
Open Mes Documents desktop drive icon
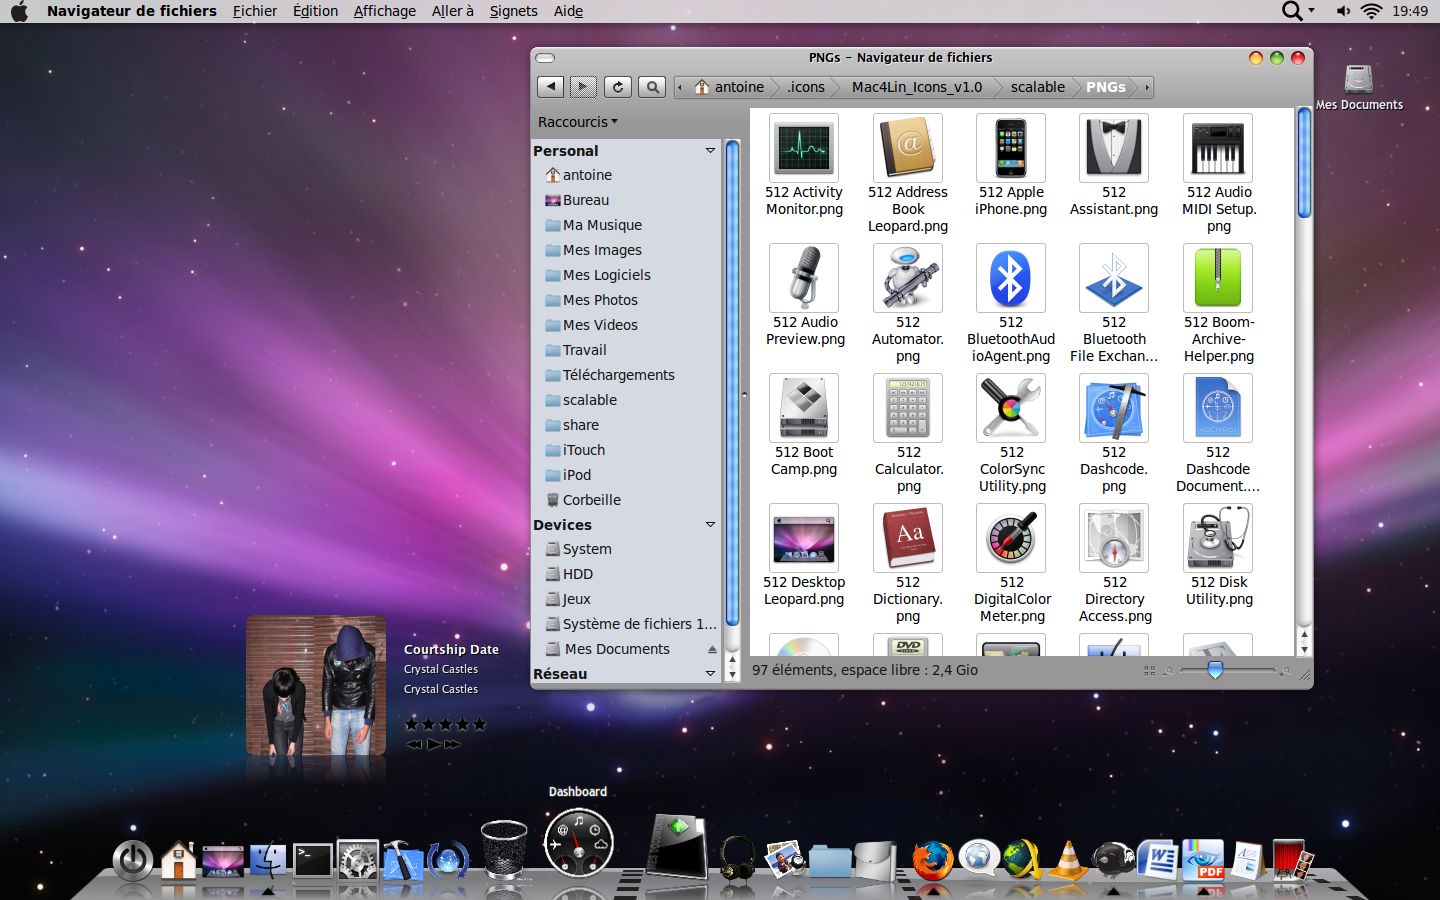click(1359, 86)
